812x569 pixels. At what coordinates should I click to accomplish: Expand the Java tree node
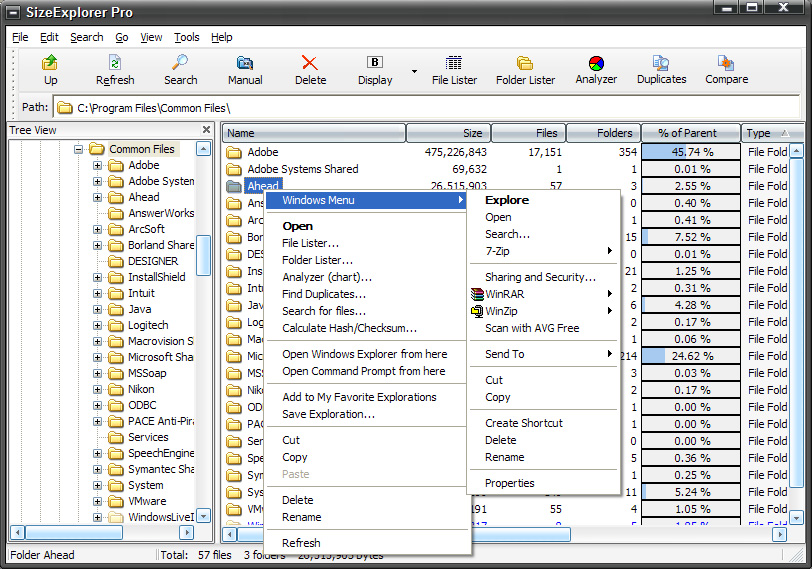pyautogui.click(x=98, y=310)
